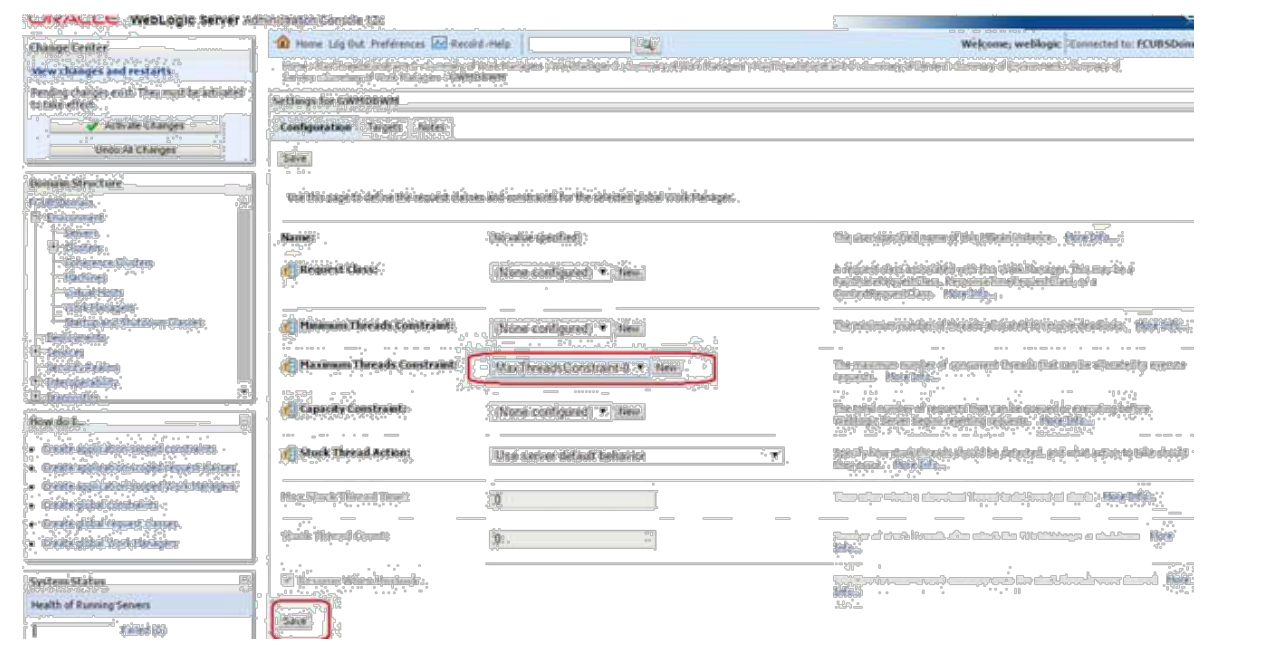Click the Stuck Thread Count field
The width and height of the screenshot is (1264, 646).
[x=573, y=540]
